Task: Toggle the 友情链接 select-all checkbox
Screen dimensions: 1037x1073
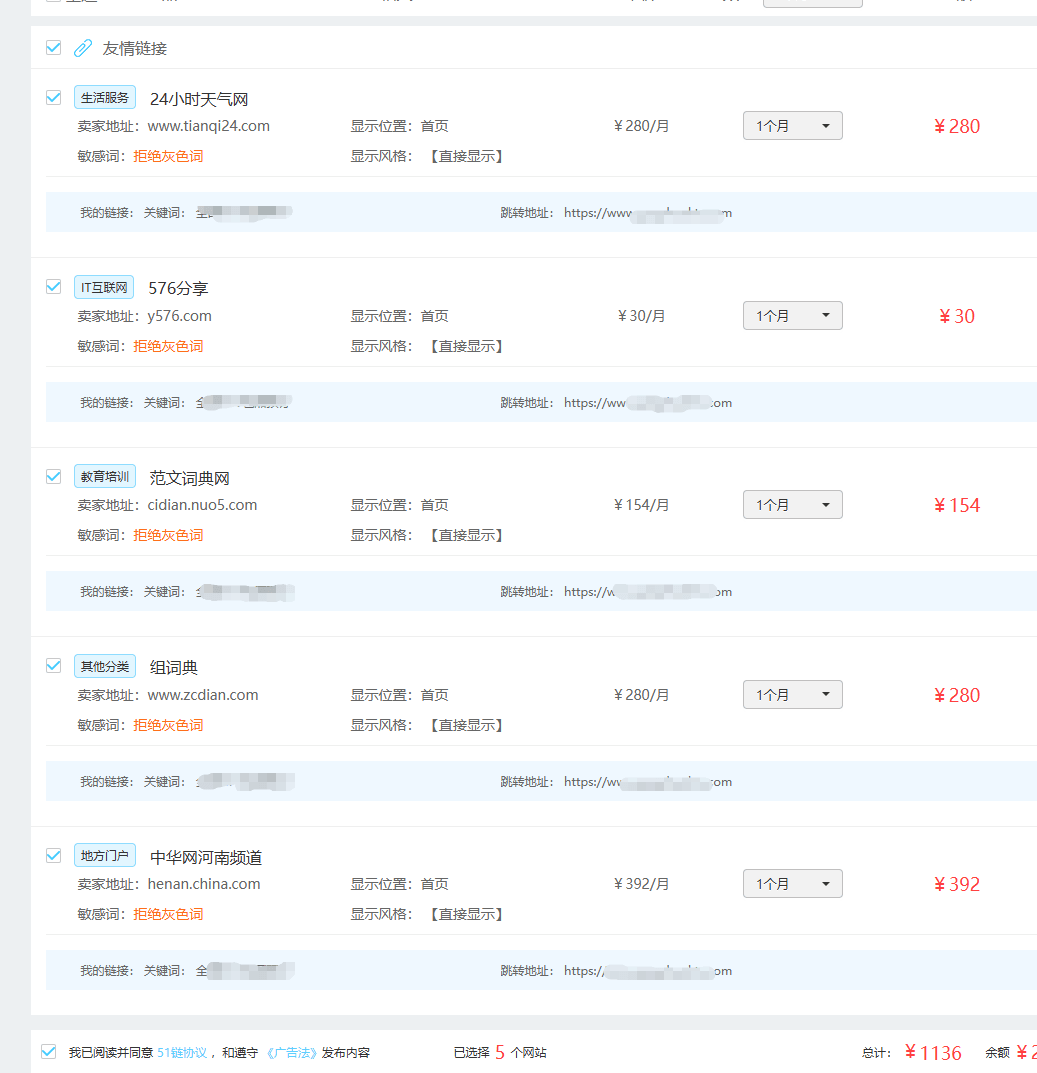Action: (53, 48)
